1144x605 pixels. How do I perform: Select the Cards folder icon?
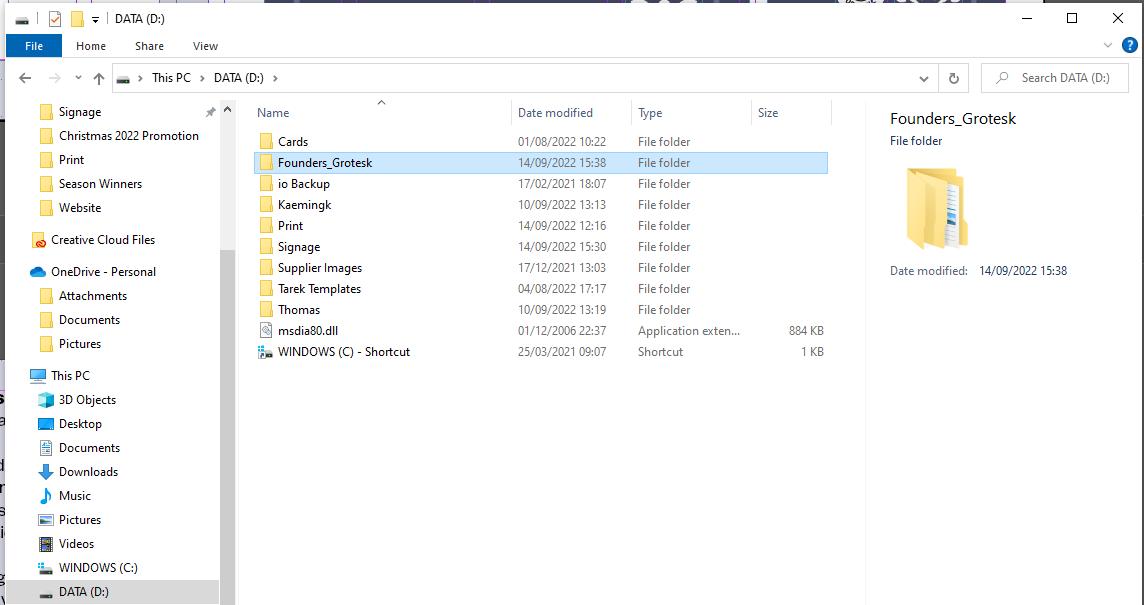266,142
